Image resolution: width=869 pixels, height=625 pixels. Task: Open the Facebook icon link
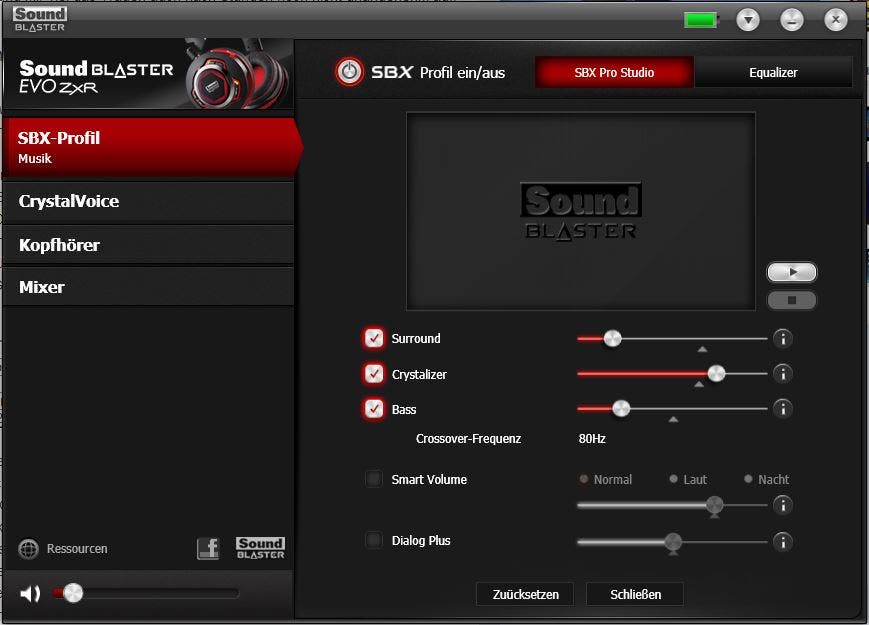point(208,549)
